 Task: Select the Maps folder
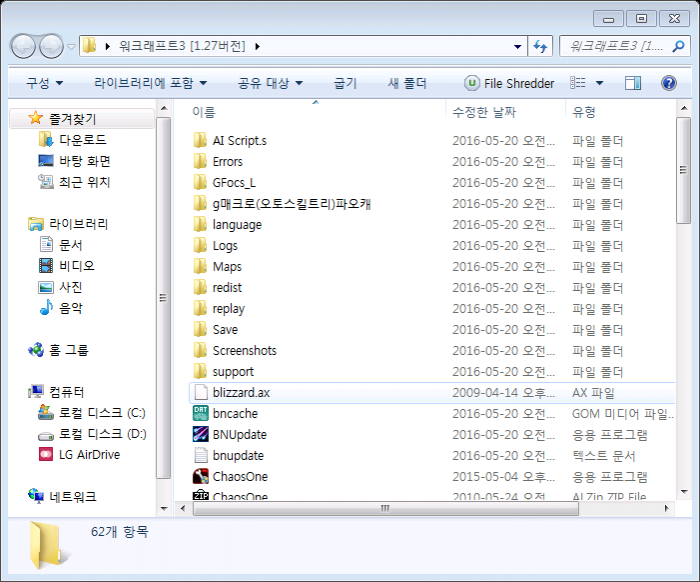(227, 266)
